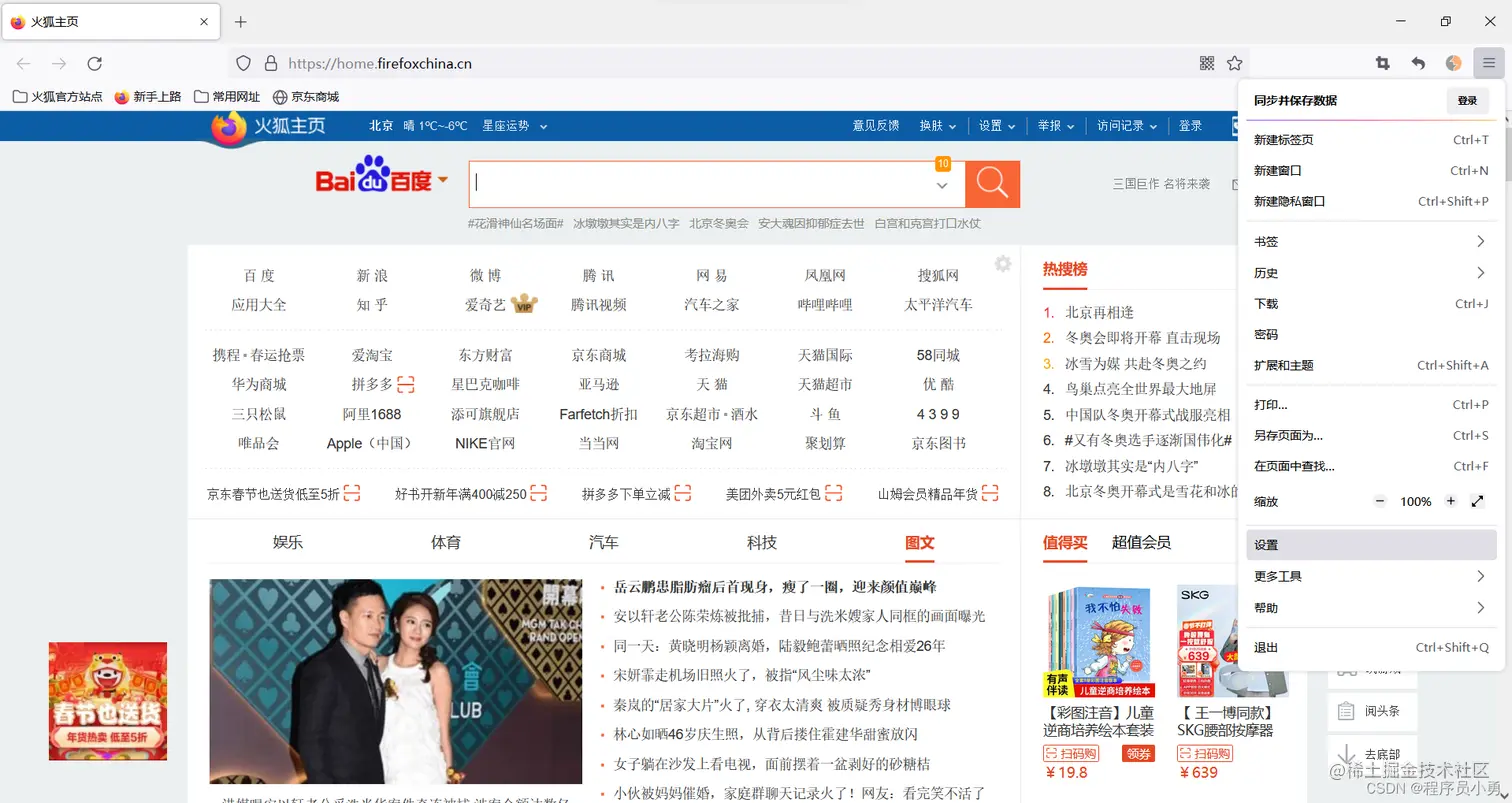Expand 更多工具 submenu
This screenshot has width=1512, height=803.
[1371, 576]
